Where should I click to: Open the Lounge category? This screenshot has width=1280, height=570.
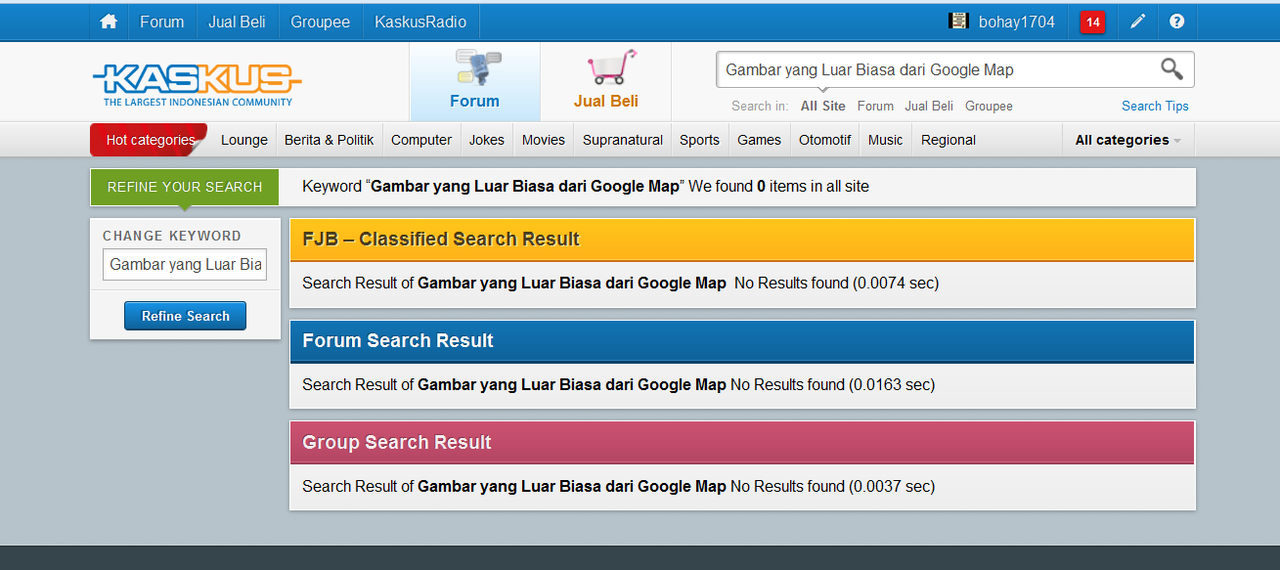(x=244, y=140)
